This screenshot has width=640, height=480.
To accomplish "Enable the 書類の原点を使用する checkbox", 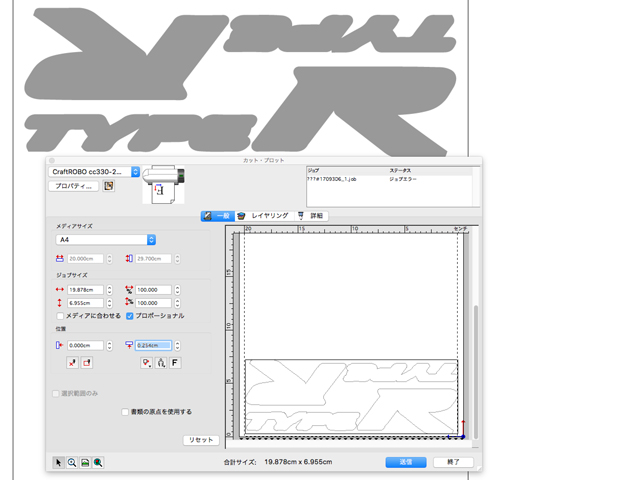I will click(x=125, y=412).
